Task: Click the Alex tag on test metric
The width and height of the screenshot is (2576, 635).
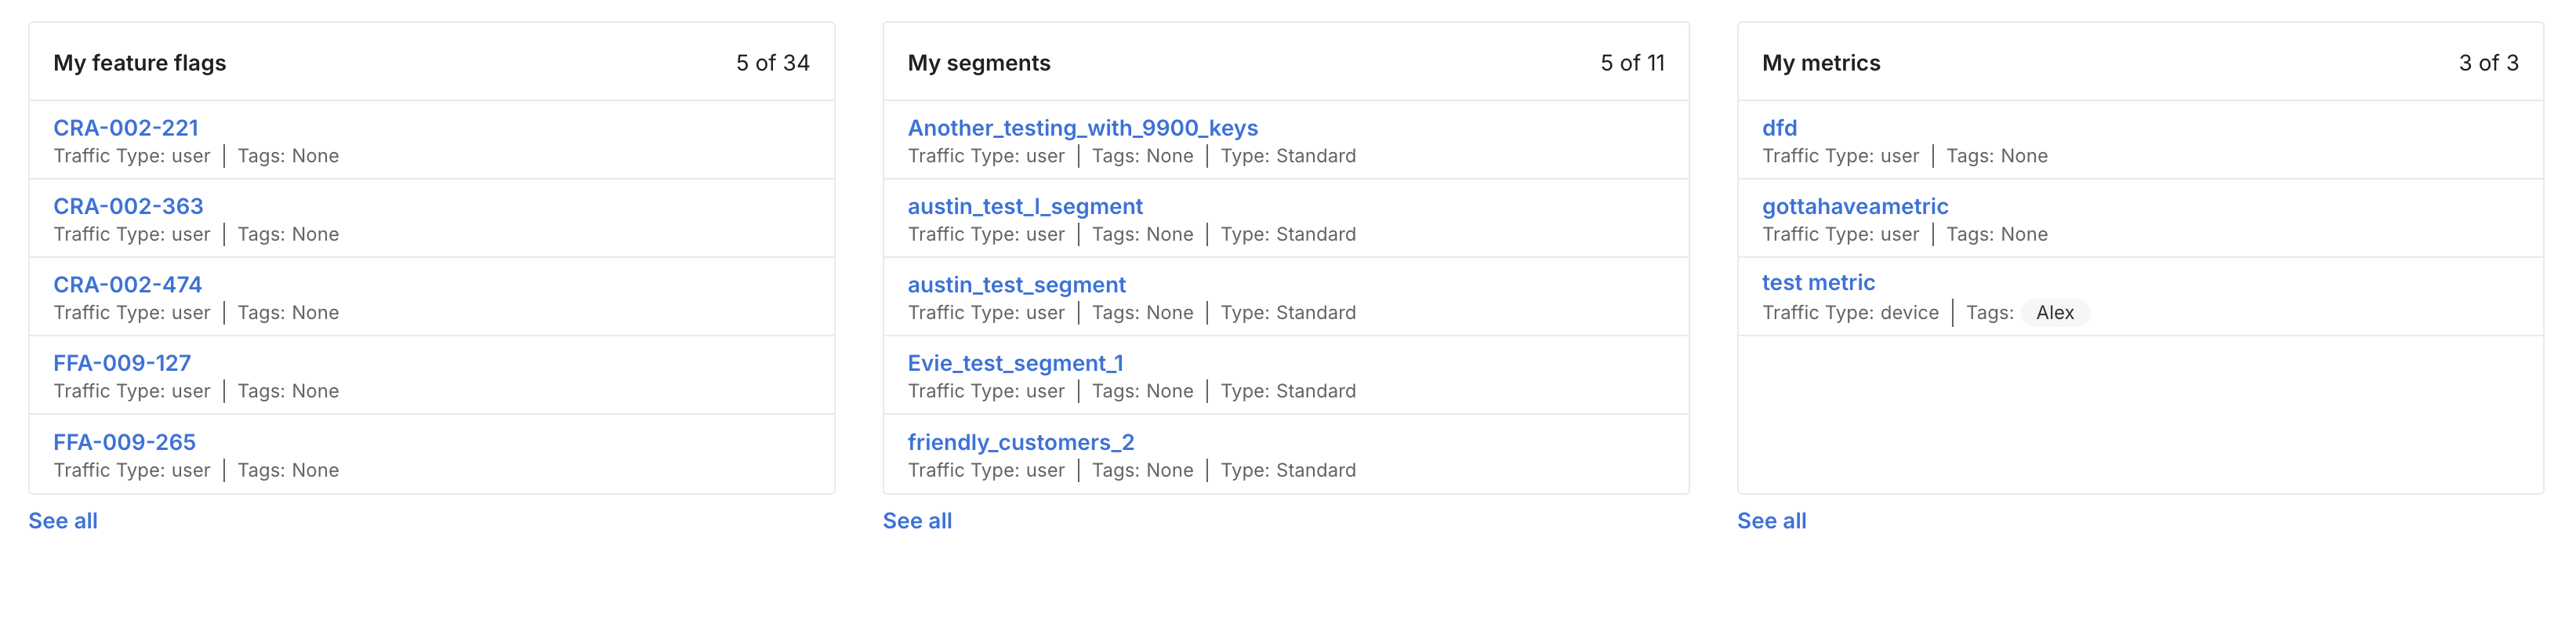Action: pyautogui.click(x=2054, y=313)
